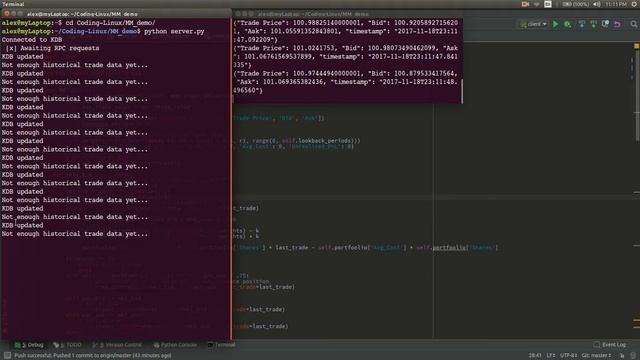
Task: Open the keyboard layout indicator in top panel
Action: pos(548,4)
